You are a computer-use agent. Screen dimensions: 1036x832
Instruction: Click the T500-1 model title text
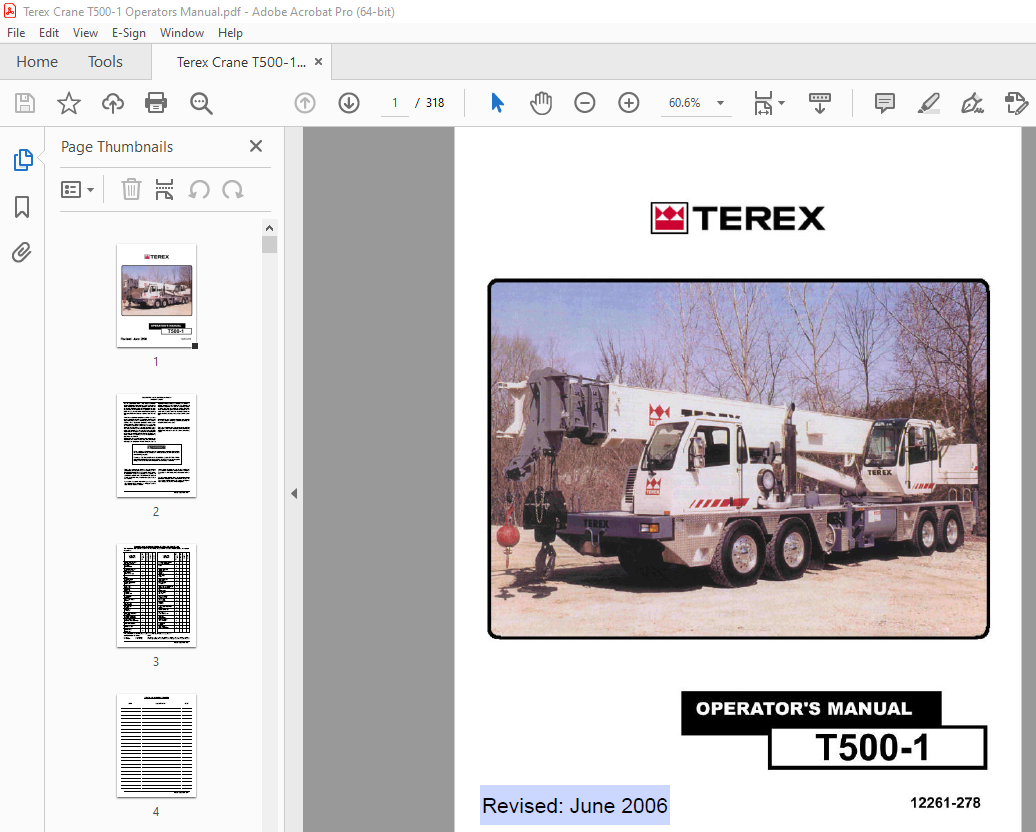[873, 747]
